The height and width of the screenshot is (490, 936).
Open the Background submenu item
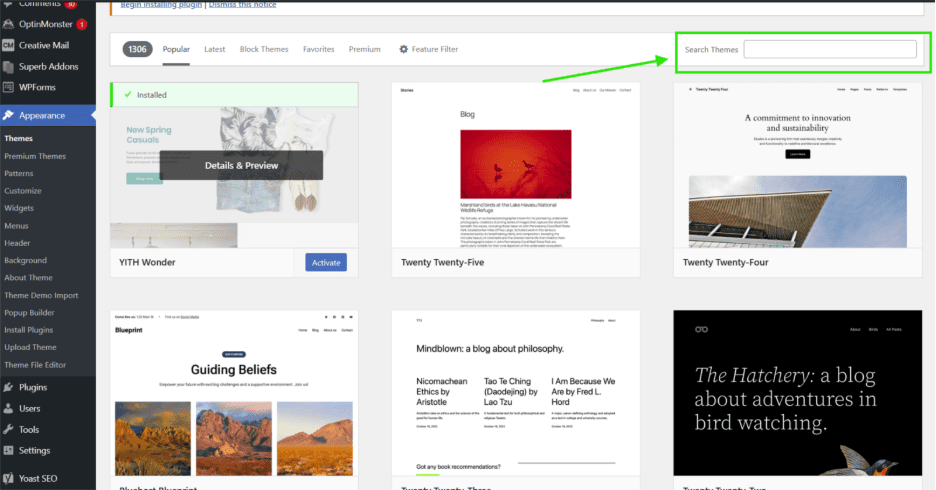pos(26,260)
